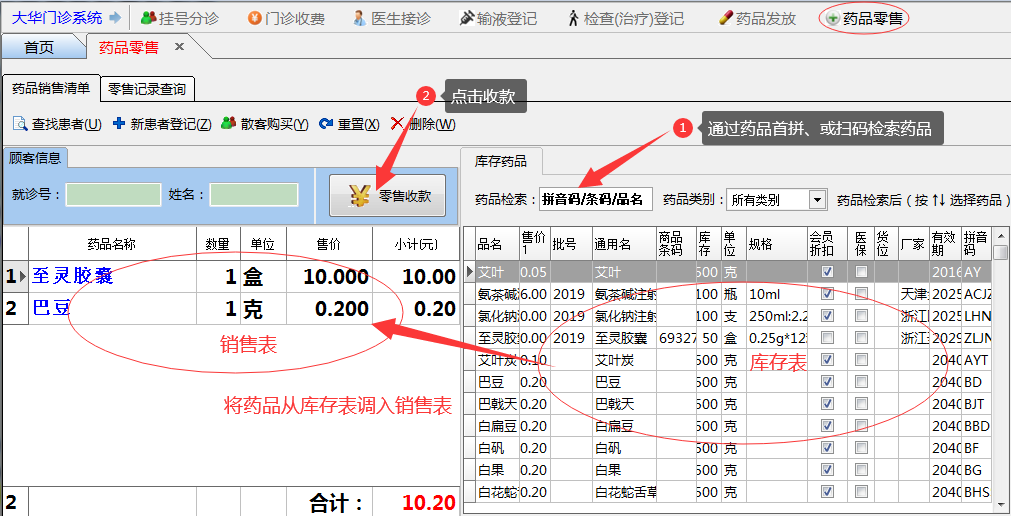
Task: Click the yen icon on 零售收款
Action: click(360, 195)
